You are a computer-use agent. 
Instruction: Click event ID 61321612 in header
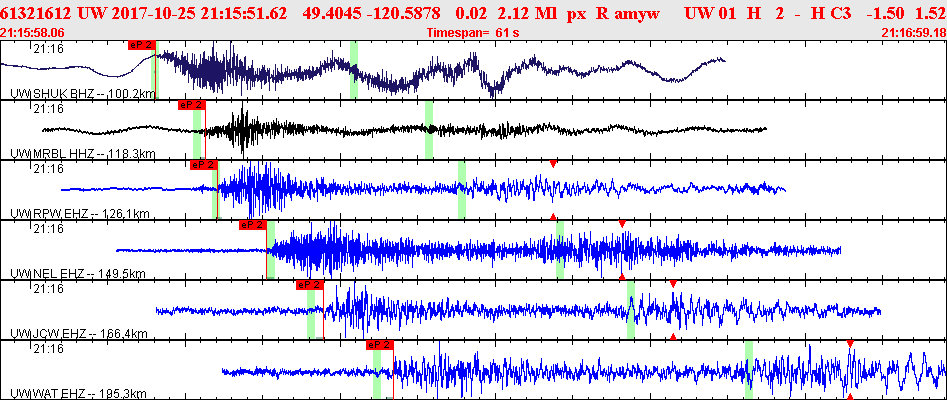(x=37, y=13)
